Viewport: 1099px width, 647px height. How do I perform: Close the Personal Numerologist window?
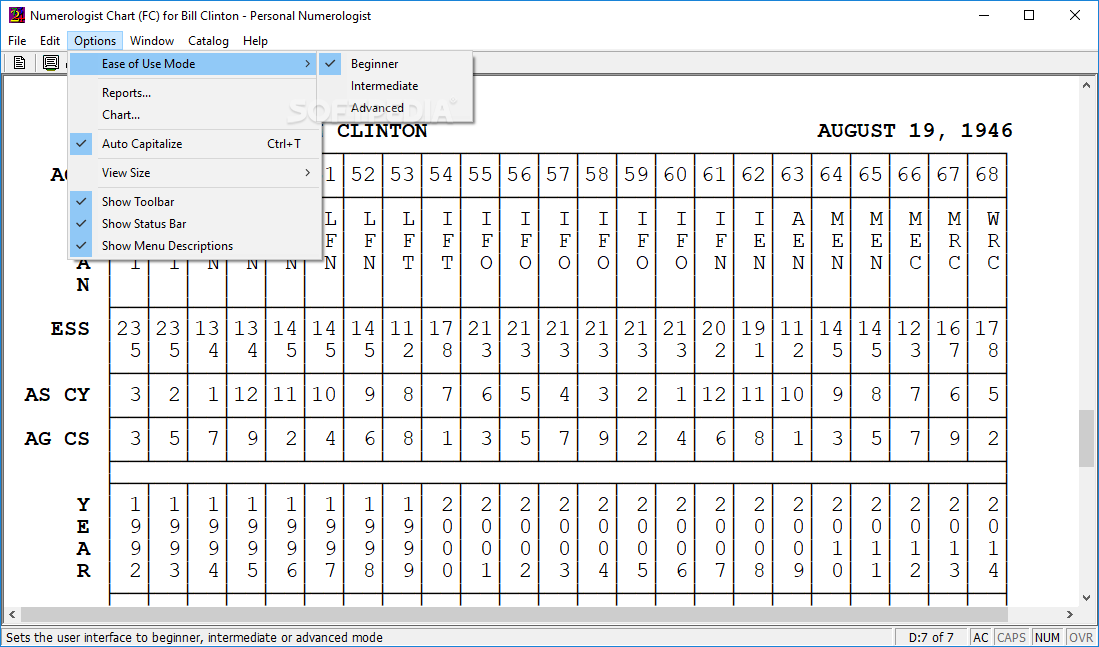click(1075, 15)
